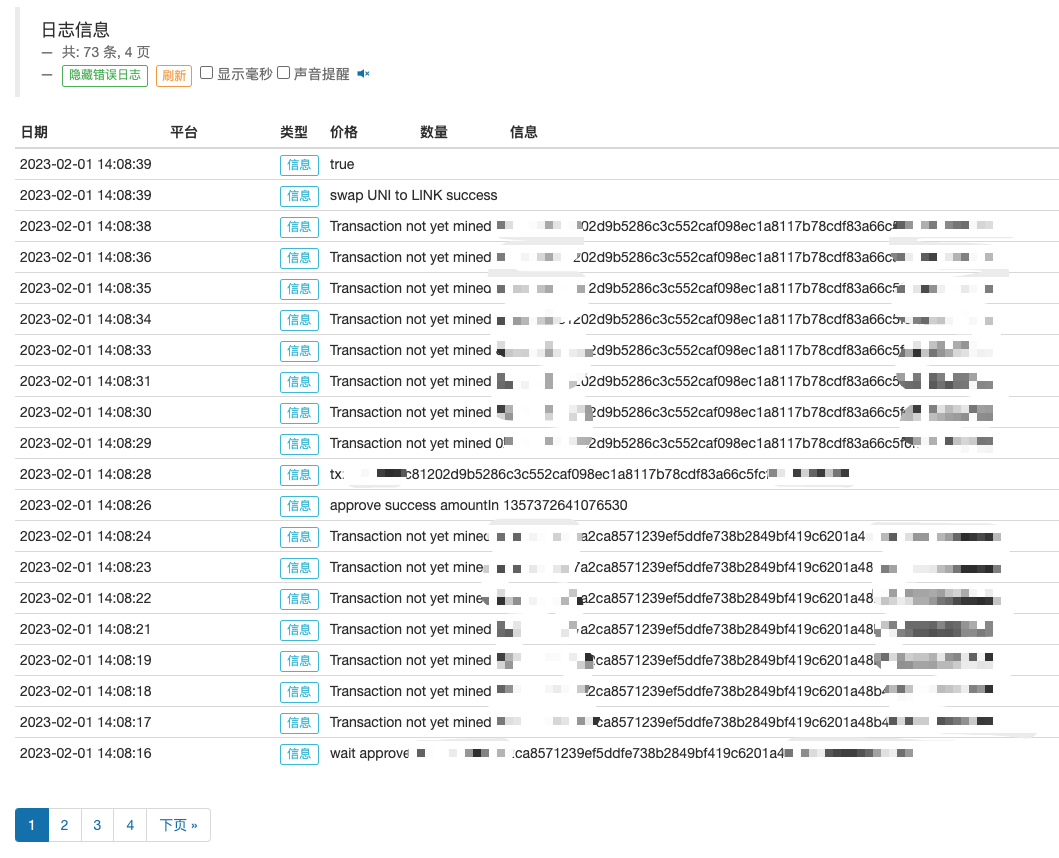Viewport: 1059px width, 858px height.
Task: Click the 信息 badge on the 14:08:28 tx row
Action: (x=299, y=474)
